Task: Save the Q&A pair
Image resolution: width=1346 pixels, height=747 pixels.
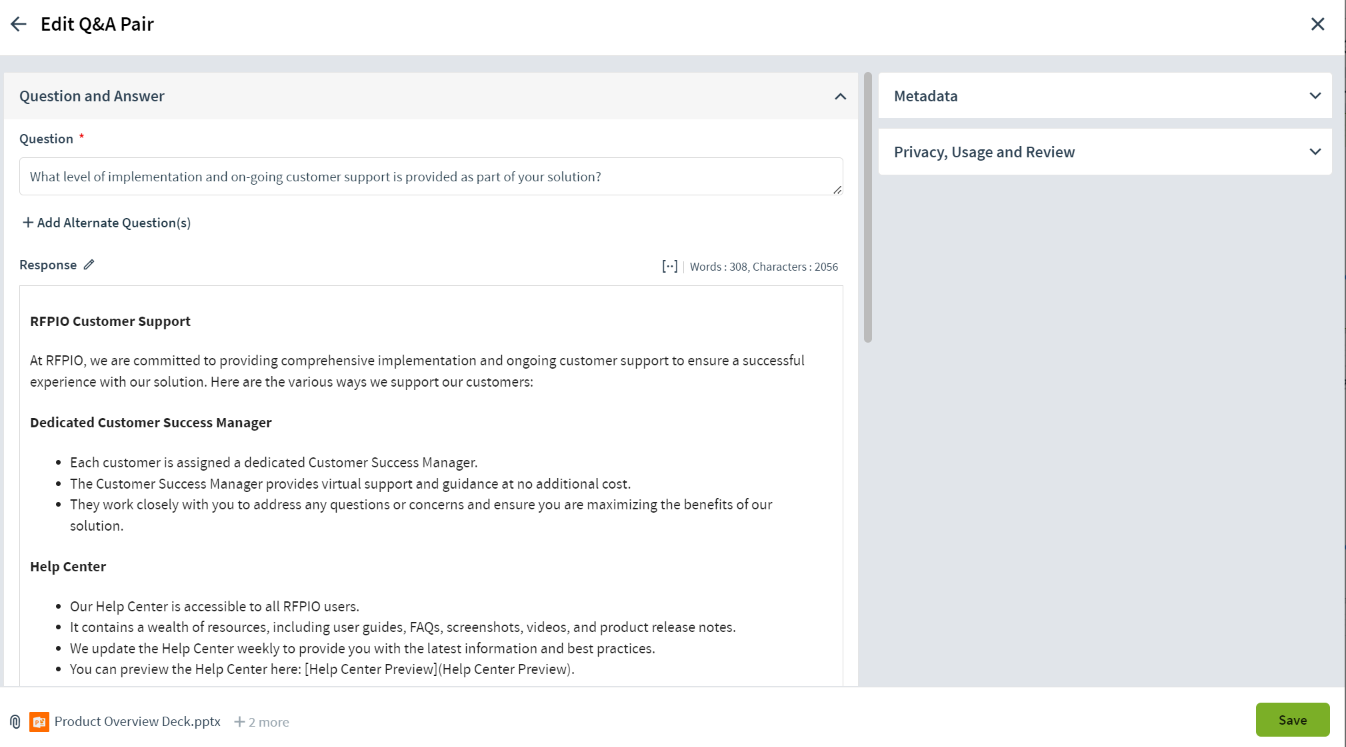Action: [x=1292, y=720]
